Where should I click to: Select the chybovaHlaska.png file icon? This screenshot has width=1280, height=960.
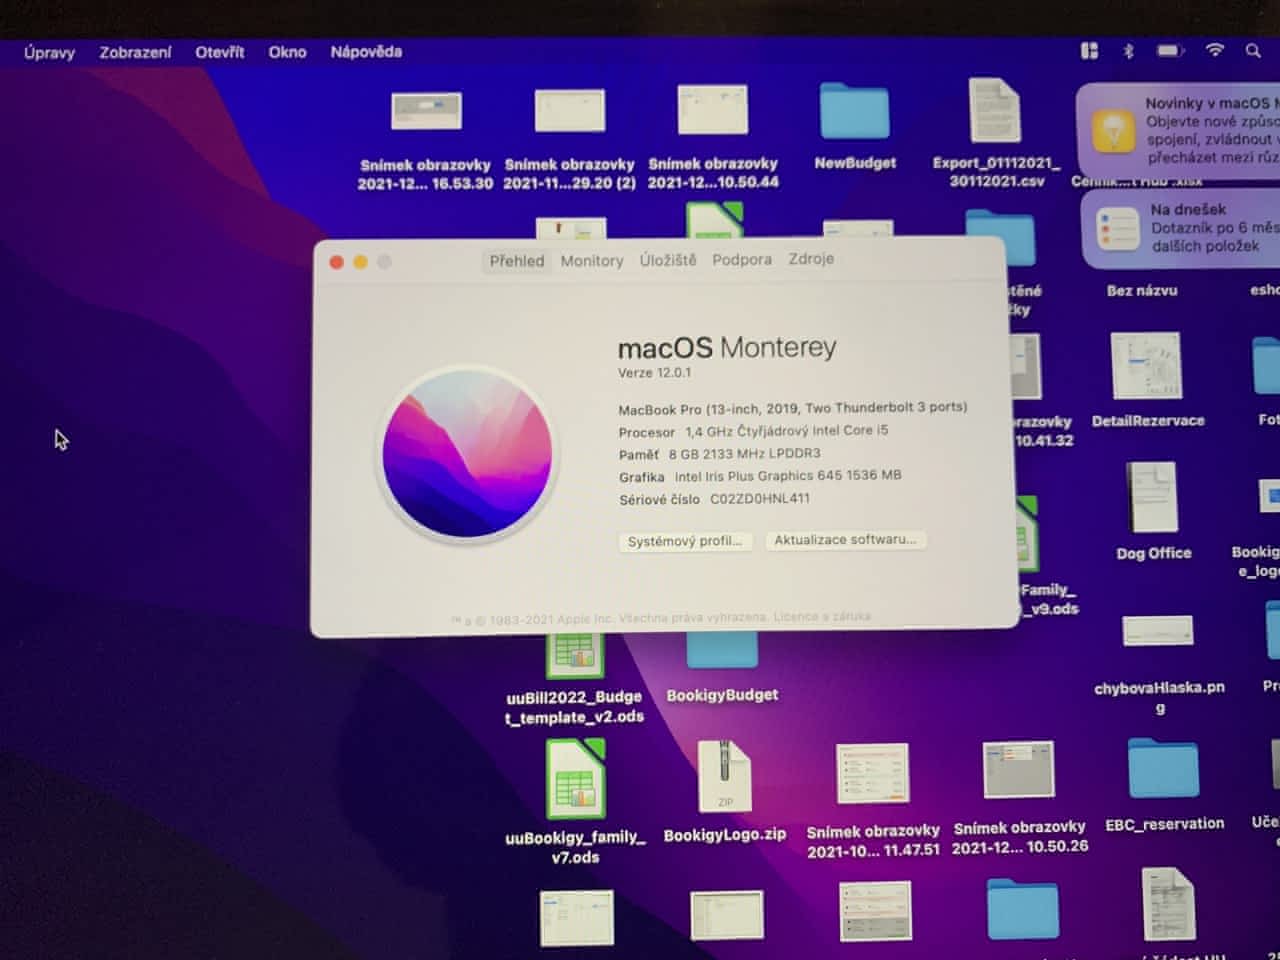pos(1158,631)
